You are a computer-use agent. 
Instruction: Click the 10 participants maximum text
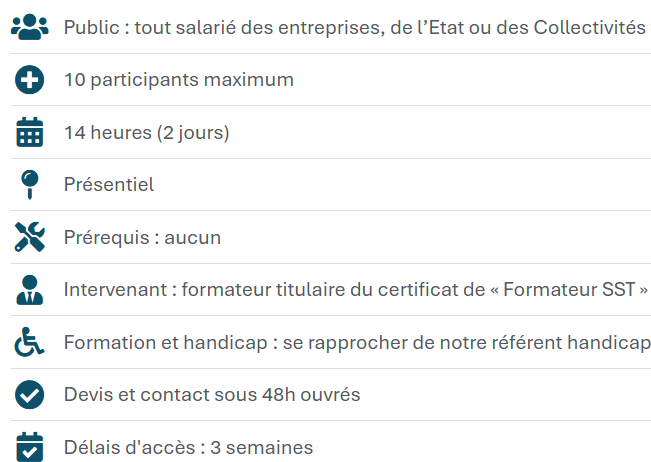pos(178,80)
